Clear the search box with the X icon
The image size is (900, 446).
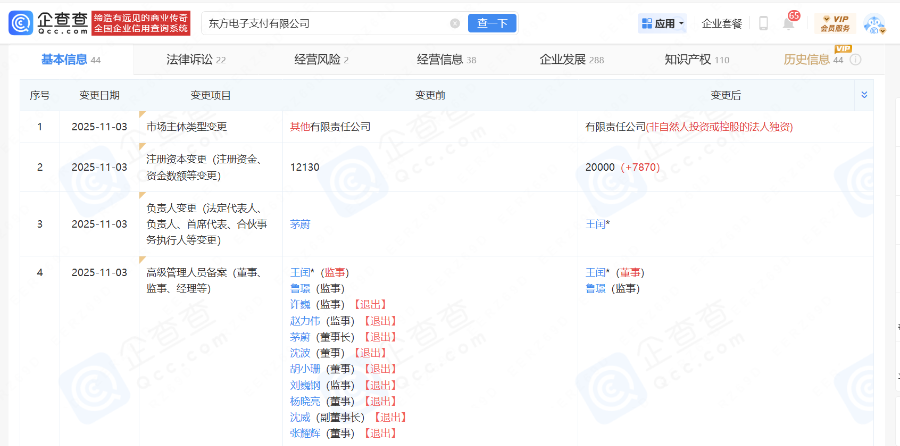click(x=455, y=23)
